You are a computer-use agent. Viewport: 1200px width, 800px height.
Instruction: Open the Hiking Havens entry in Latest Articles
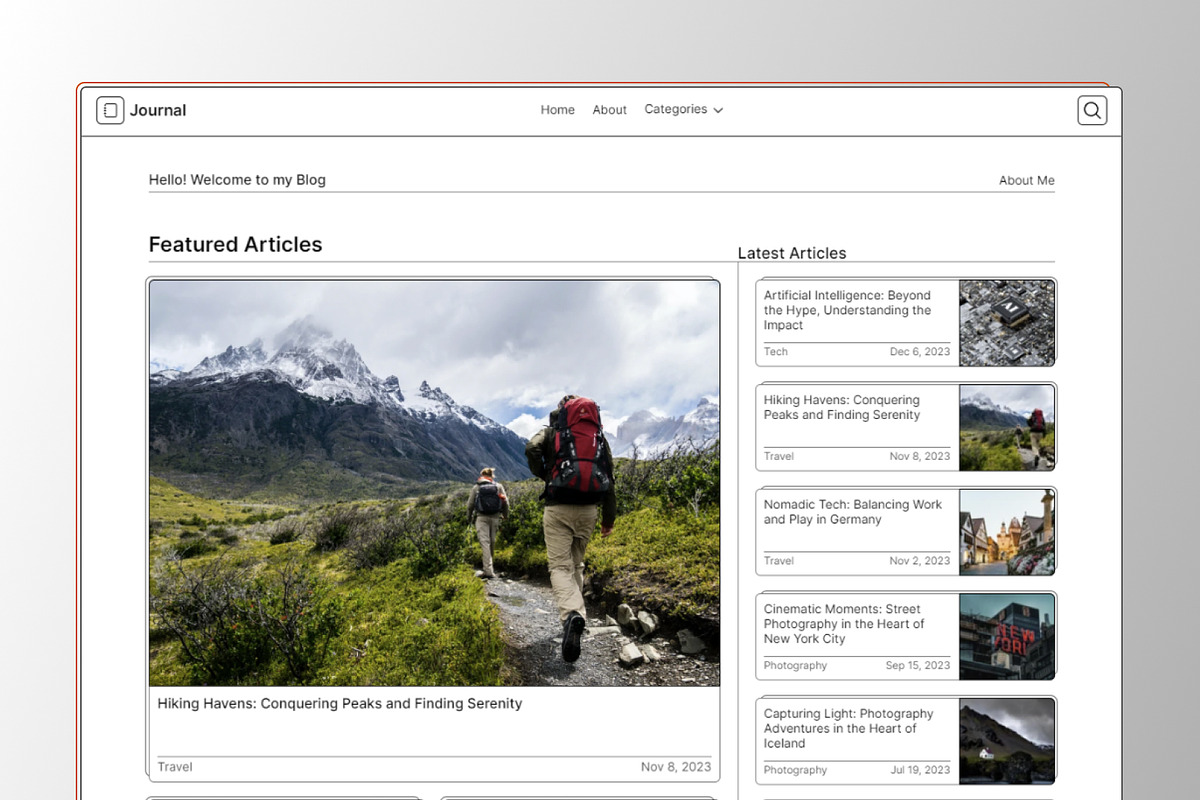pyautogui.click(x=842, y=408)
